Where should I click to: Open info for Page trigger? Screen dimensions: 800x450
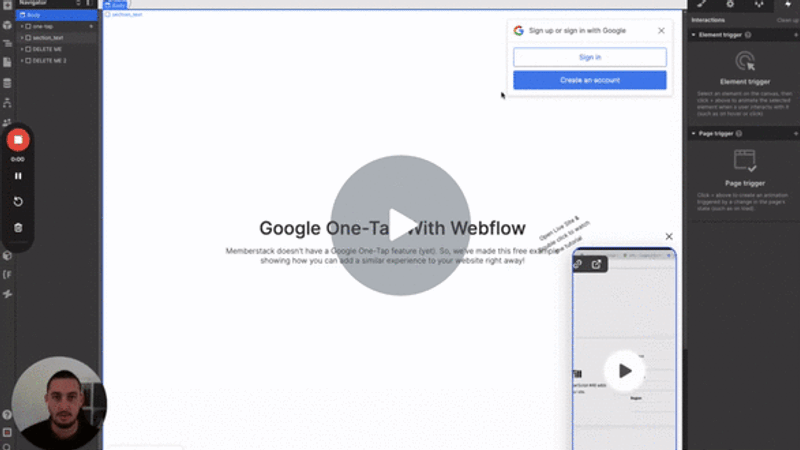(x=739, y=133)
